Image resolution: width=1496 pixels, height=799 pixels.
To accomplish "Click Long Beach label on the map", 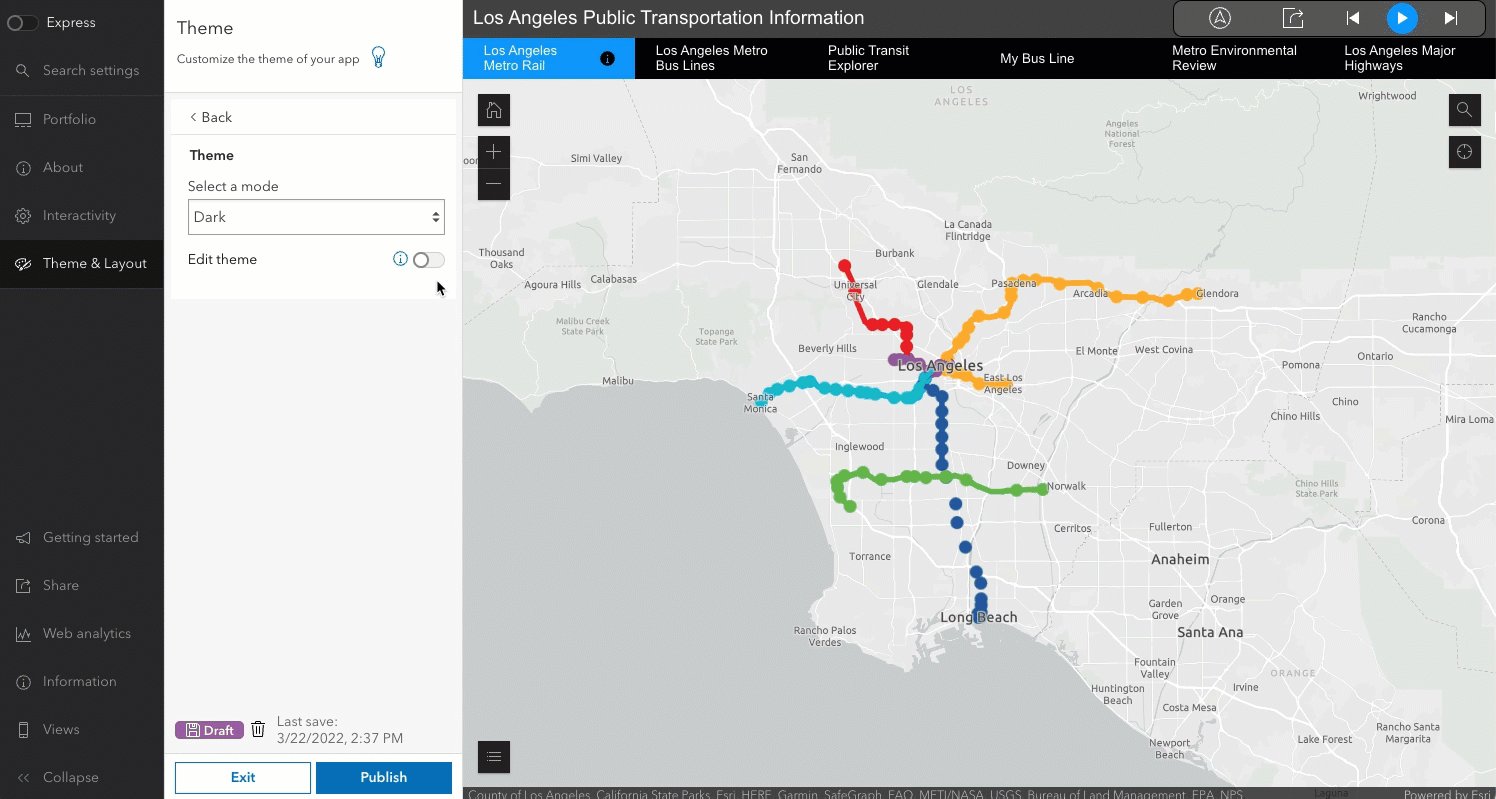I will (x=978, y=617).
